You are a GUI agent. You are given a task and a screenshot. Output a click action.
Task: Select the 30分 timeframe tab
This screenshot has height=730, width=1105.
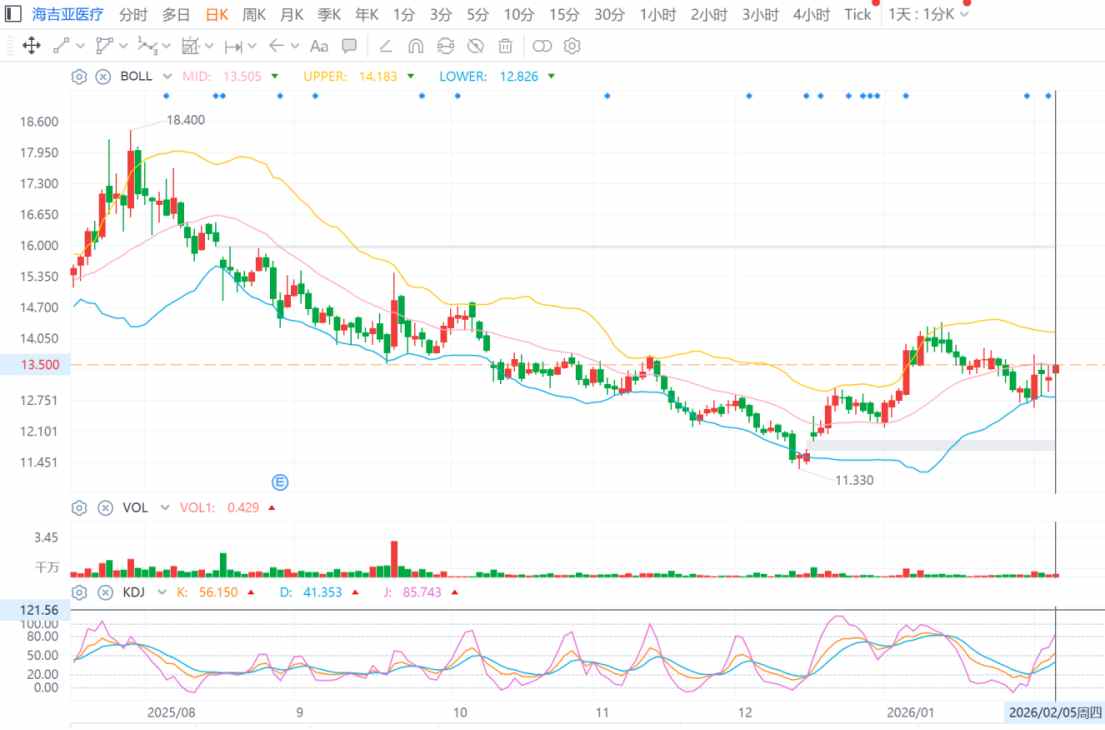[609, 14]
